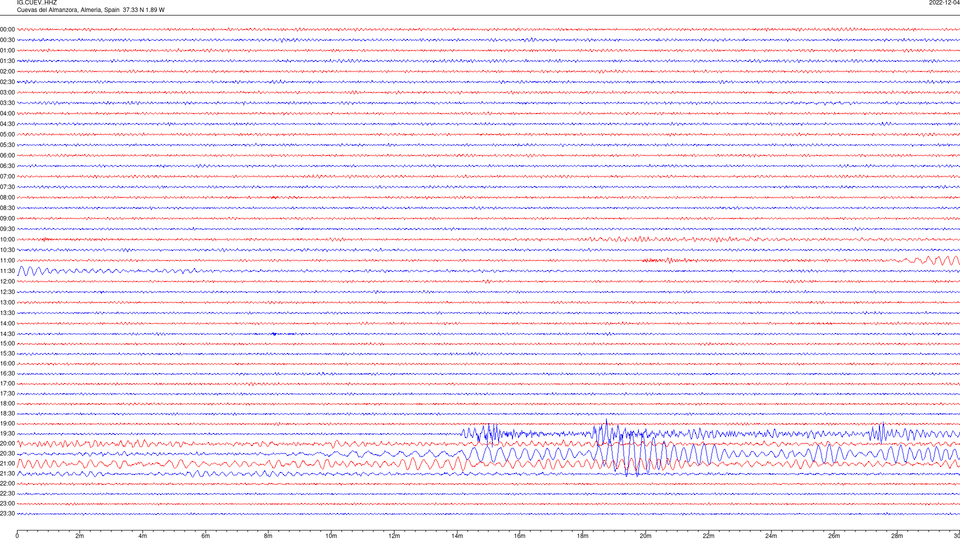Click the '17:00' trace time label
Screen dimensions: 960x540
(x=7, y=384)
